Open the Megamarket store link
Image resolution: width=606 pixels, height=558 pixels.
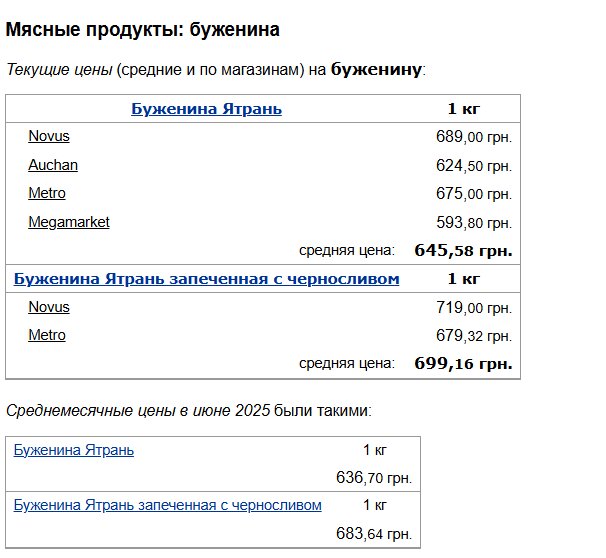pyautogui.click(x=69, y=222)
